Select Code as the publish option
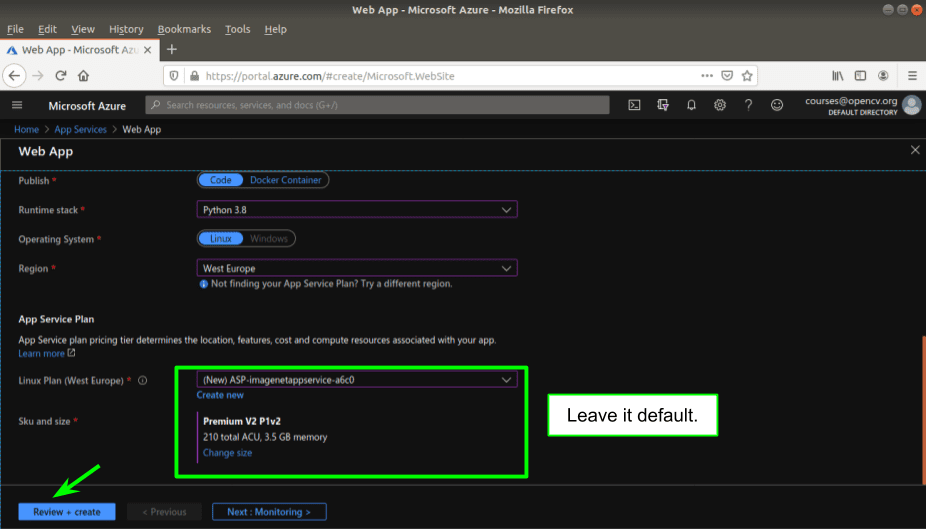 coord(221,180)
